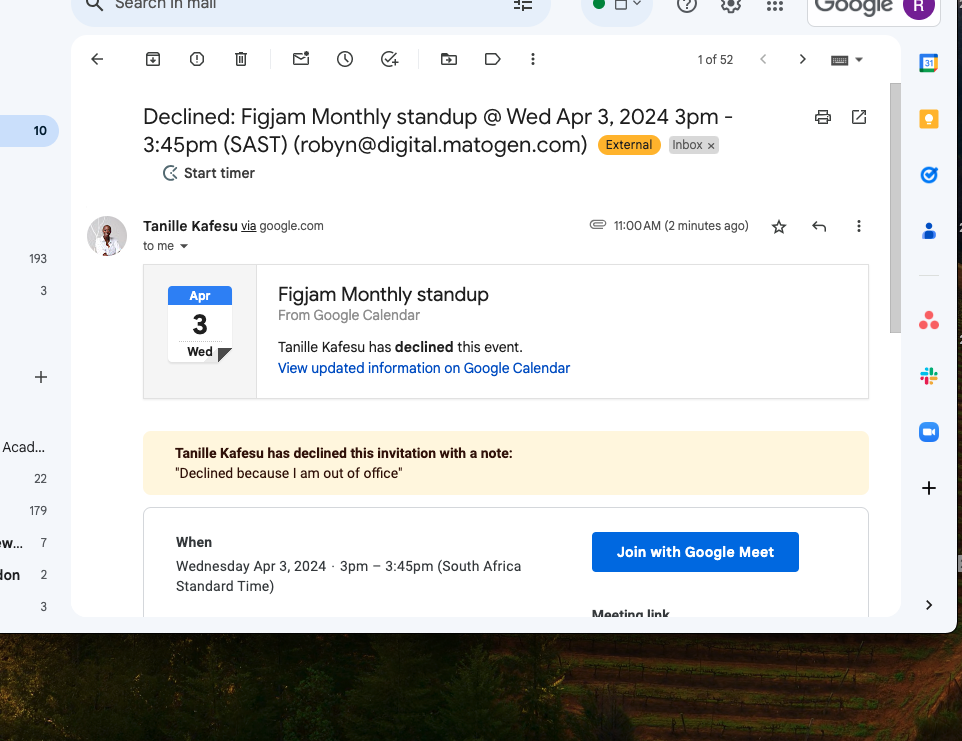The image size is (962, 741).
Task: Delete this email with trash icon
Action: point(241,60)
